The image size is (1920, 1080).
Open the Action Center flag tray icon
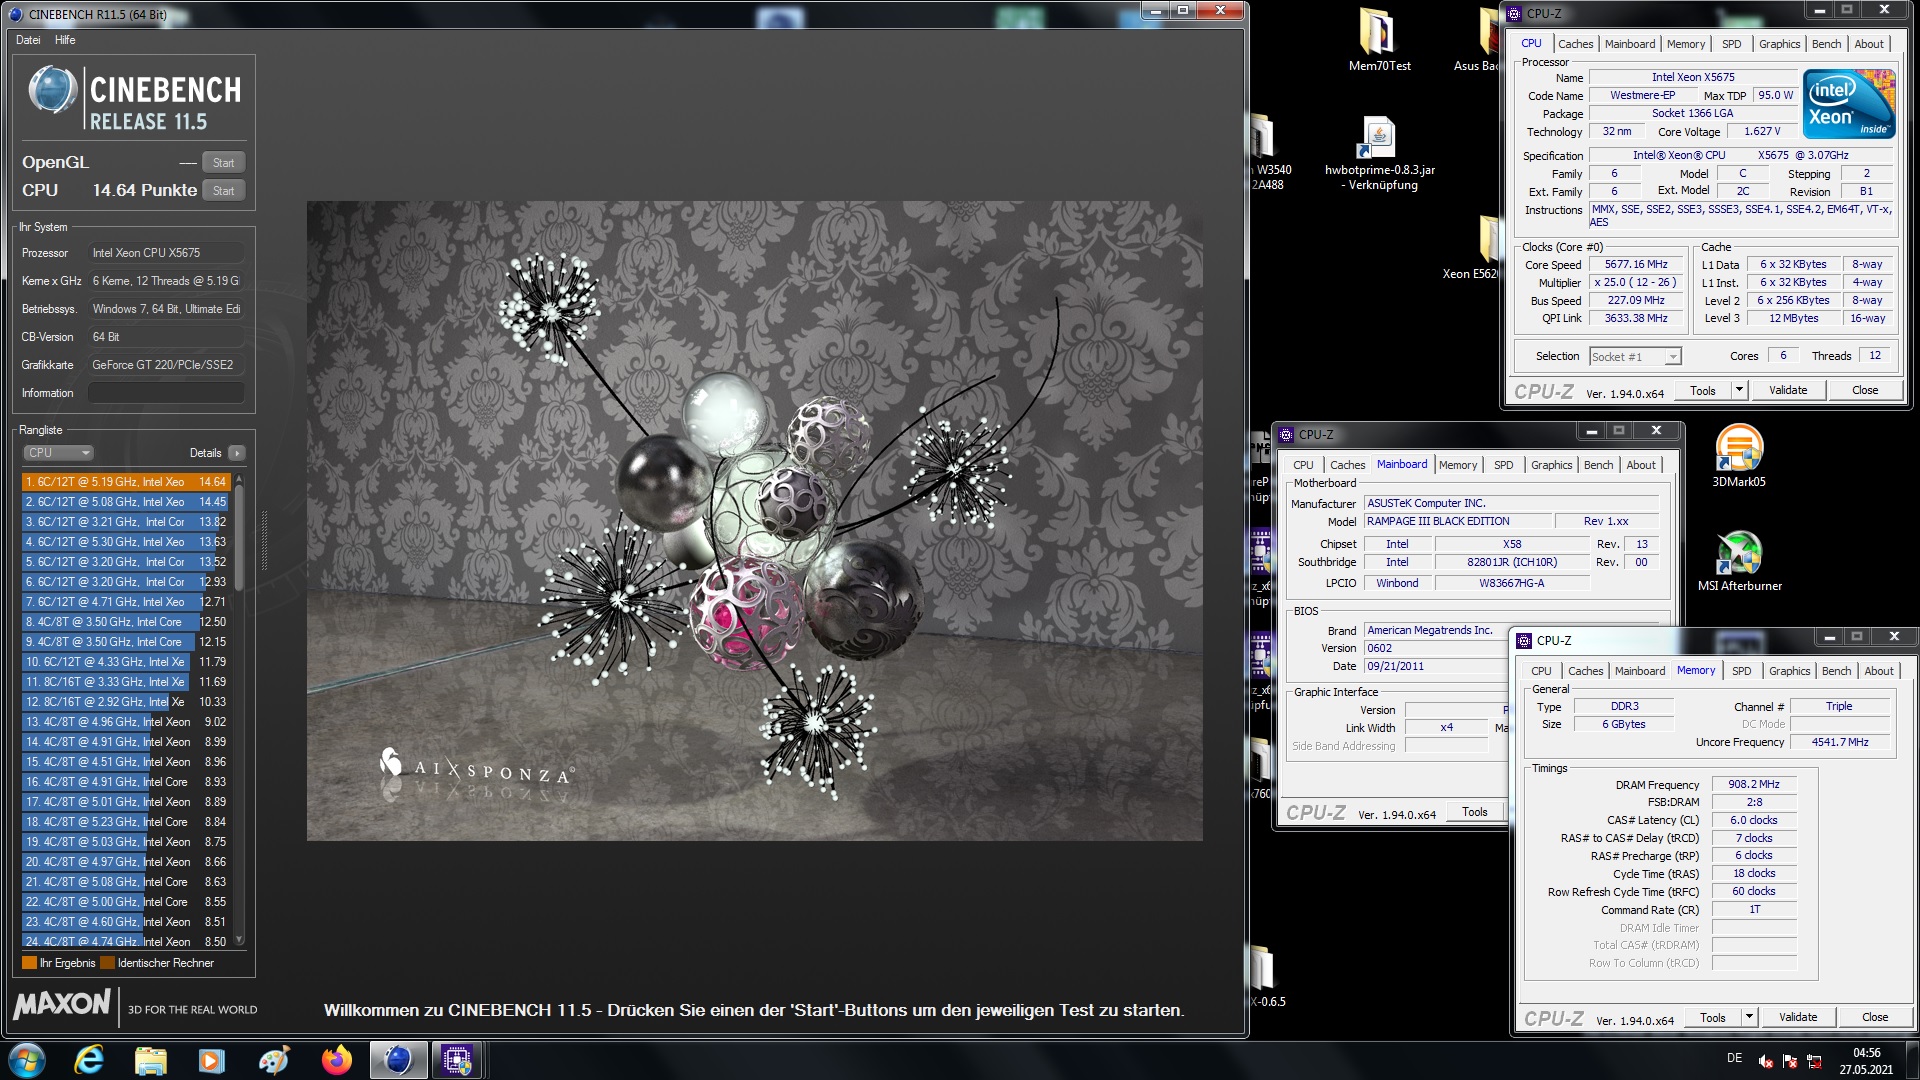point(1790,1061)
